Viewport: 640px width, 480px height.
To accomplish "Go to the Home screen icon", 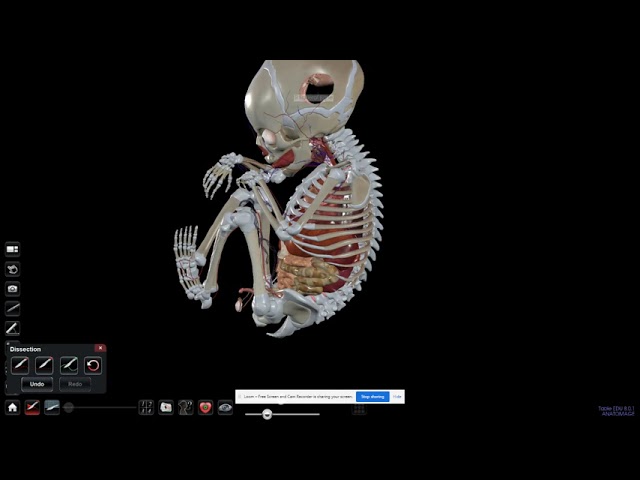I will click(x=12, y=407).
